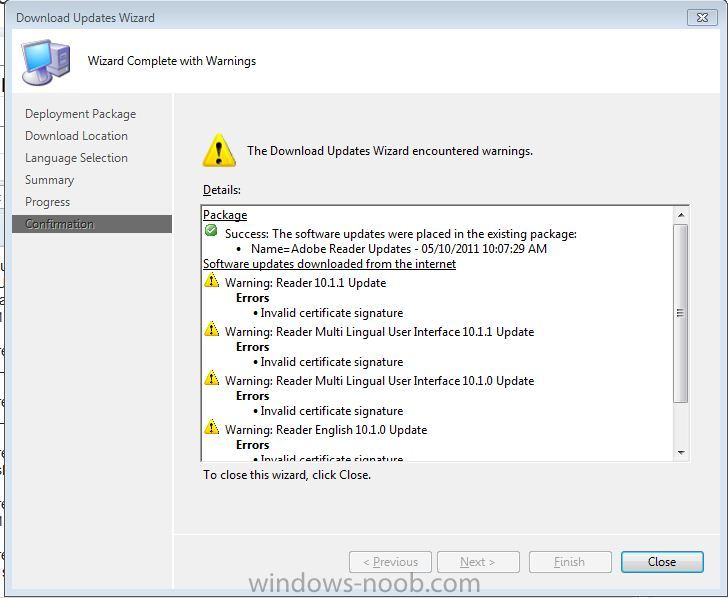
Task: Click 'Warning: Reader Multi Lingual User Interface 10.1.0 Update'
Action: [x=379, y=381]
